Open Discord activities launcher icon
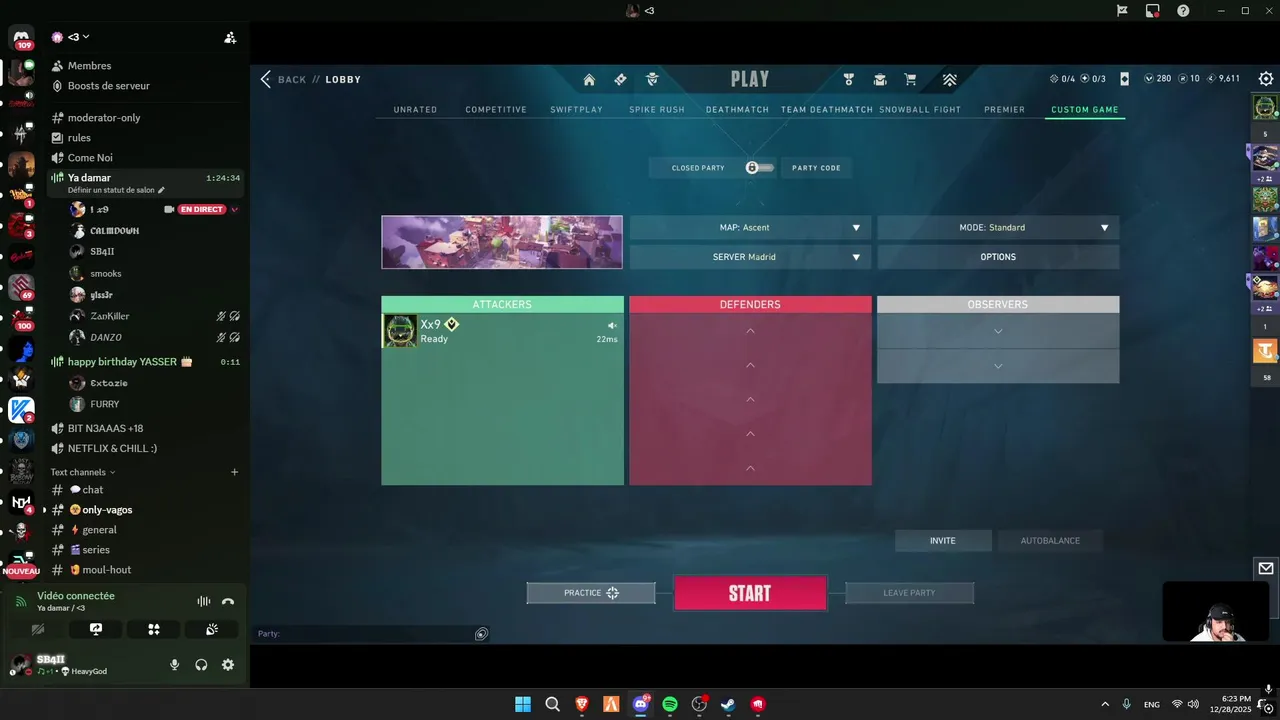 154,629
